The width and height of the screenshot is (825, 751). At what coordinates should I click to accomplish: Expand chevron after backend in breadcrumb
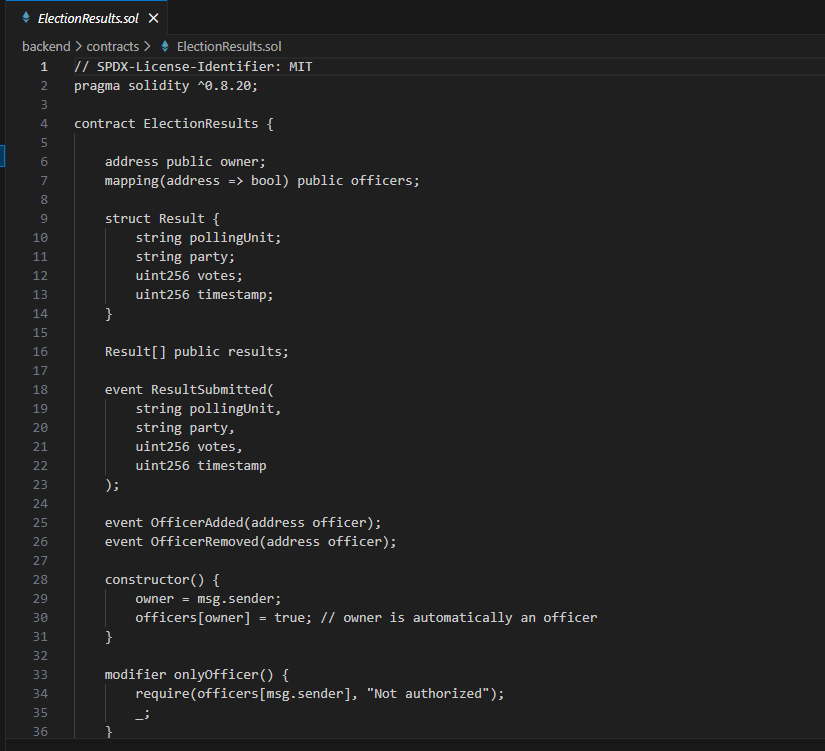click(x=78, y=46)
